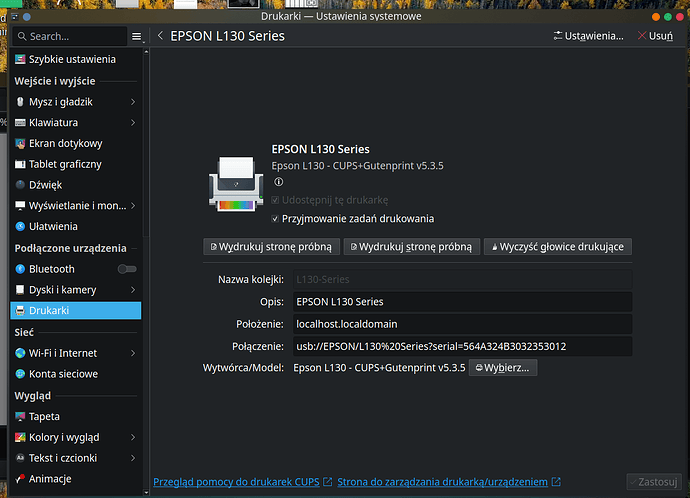Click the Opis input field

[x=462, y=302]
